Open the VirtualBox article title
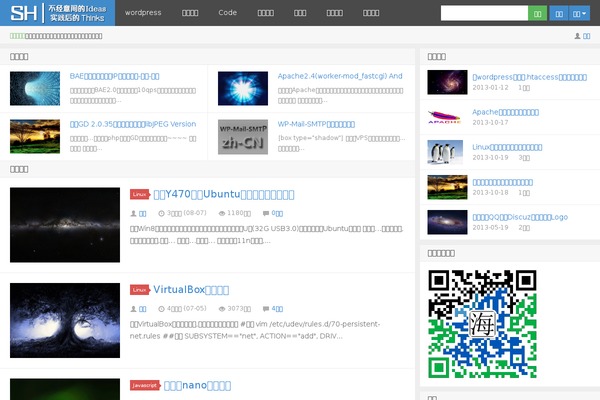Screen dimensions: 600x400 click(x=191, y=289)
